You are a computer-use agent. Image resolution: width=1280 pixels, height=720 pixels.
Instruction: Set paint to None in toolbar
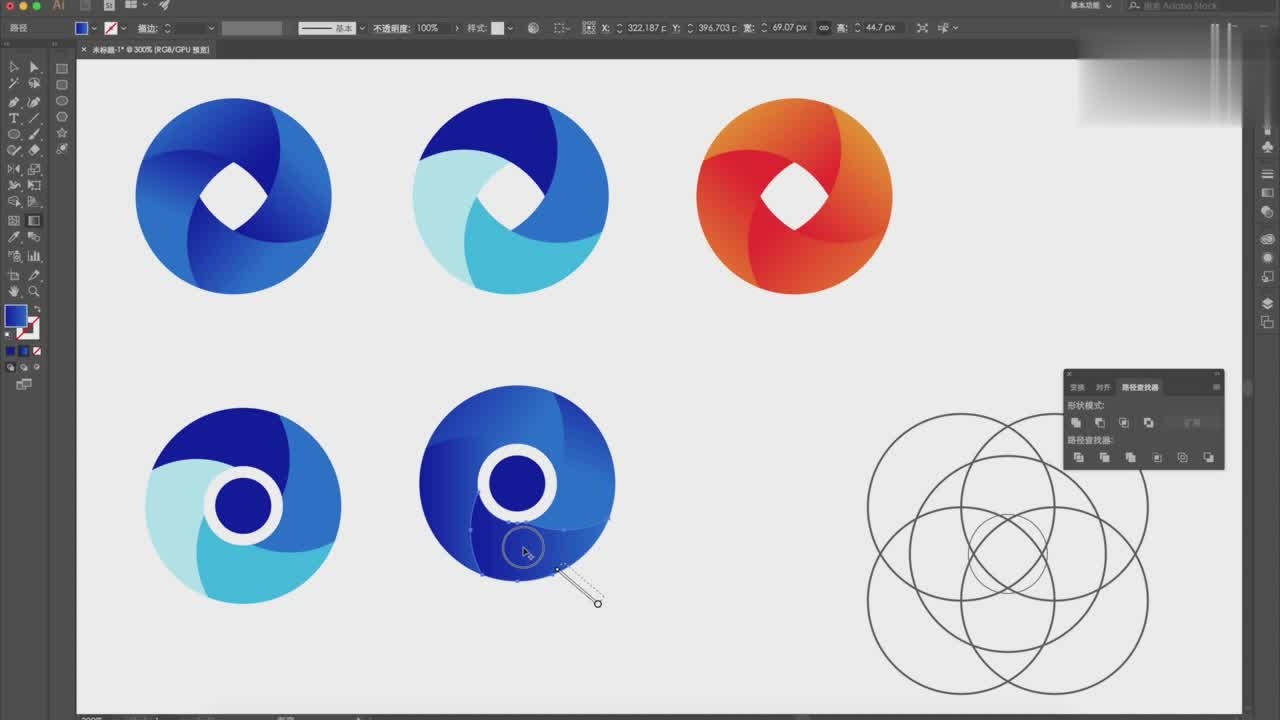coord(37,351)
